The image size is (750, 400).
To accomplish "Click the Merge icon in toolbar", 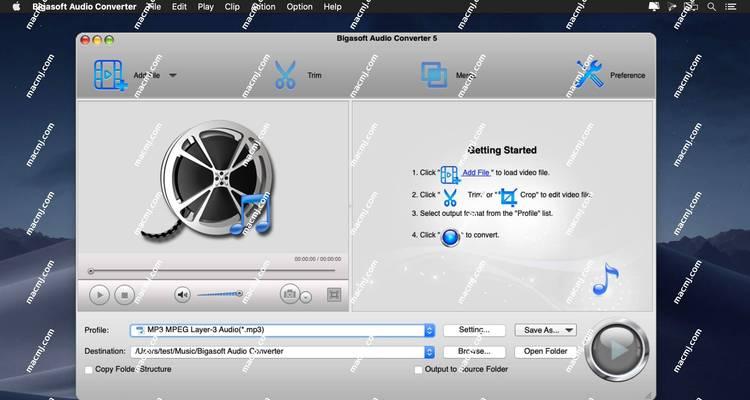I will (x=434, y=75).
